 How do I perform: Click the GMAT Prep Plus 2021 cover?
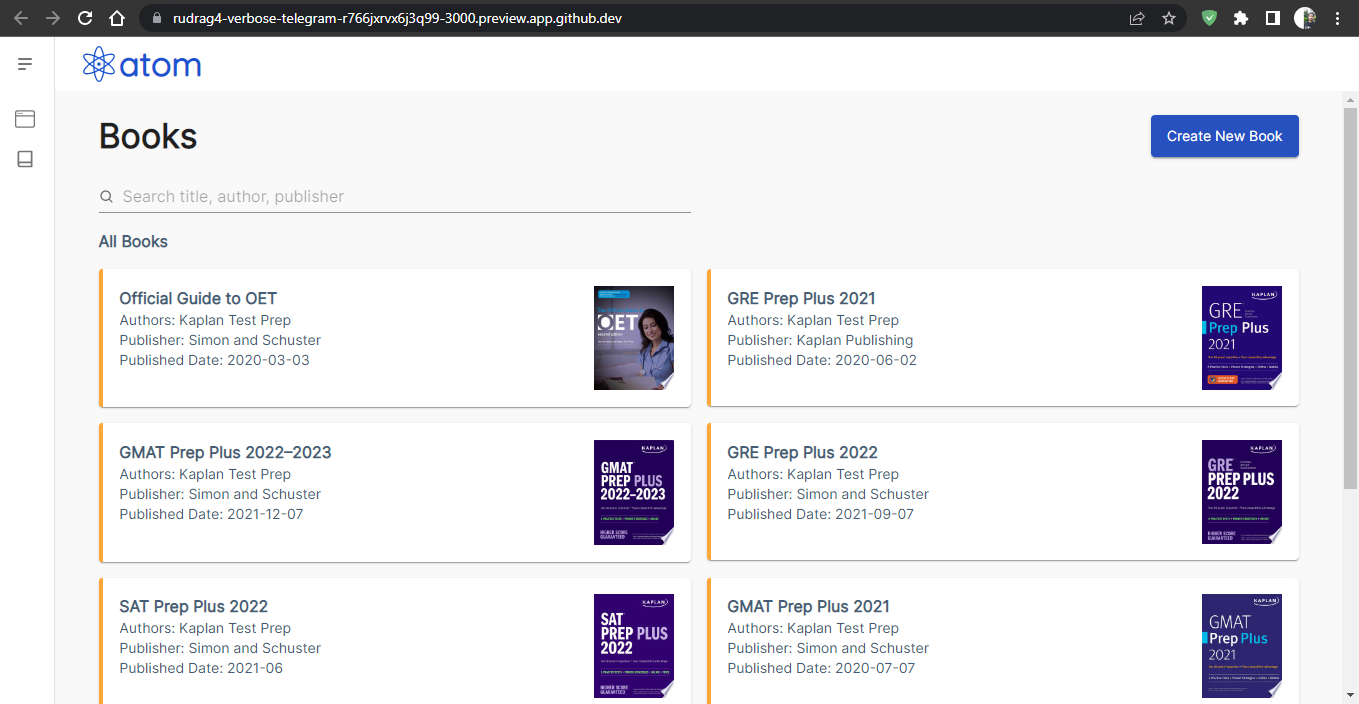[x=1242, y=646]
